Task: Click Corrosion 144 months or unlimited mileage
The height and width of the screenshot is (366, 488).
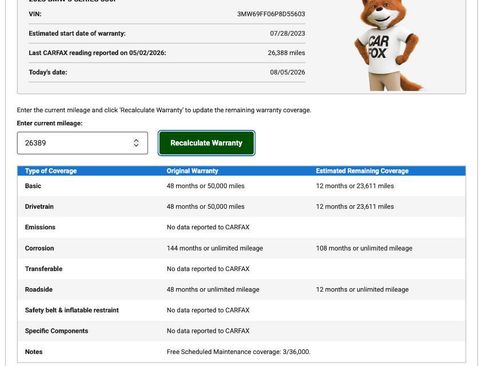Action: (215, 248)
